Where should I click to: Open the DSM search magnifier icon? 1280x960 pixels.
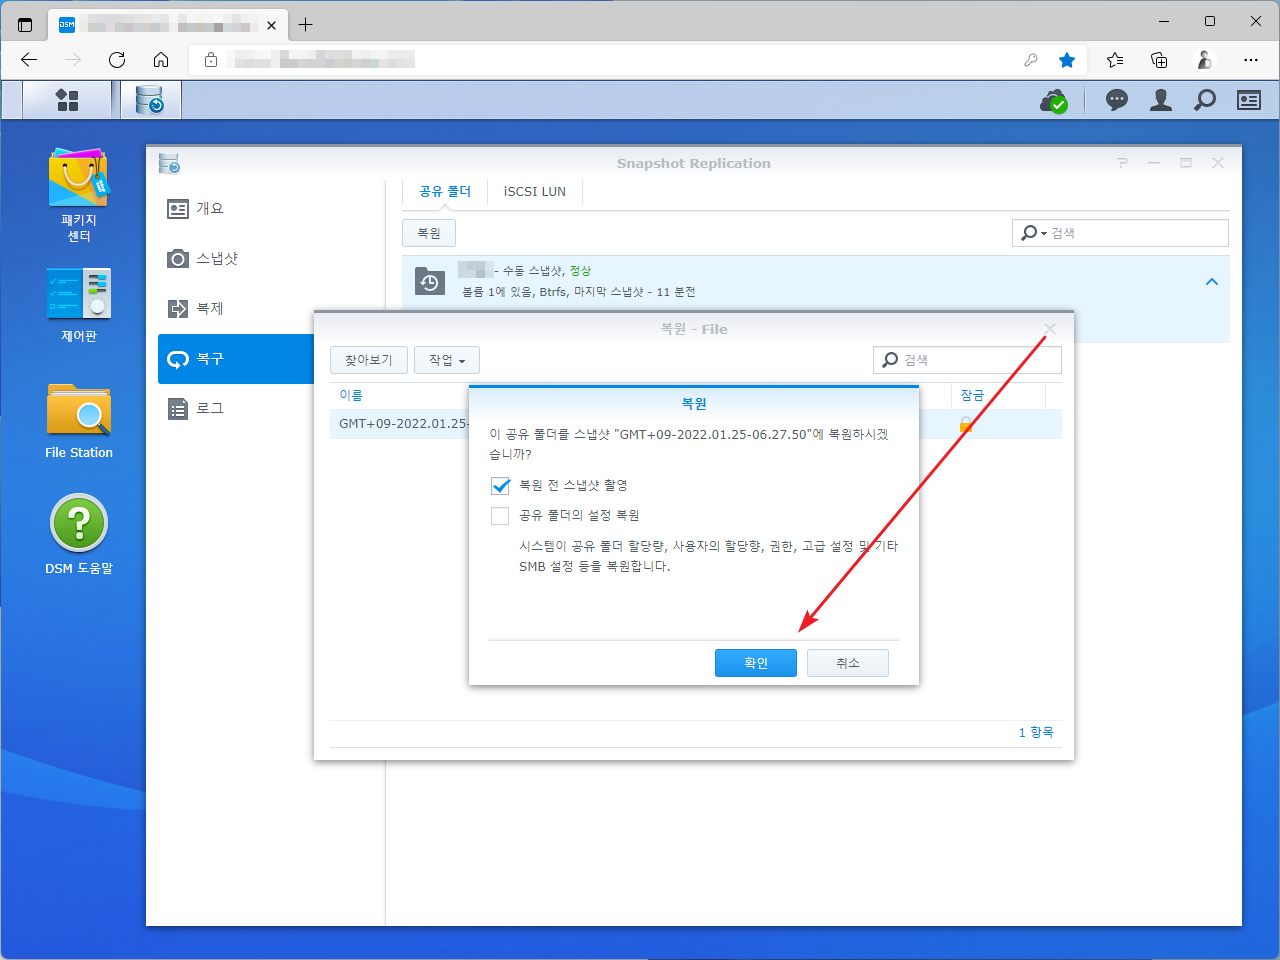(x=1205, y=100)
